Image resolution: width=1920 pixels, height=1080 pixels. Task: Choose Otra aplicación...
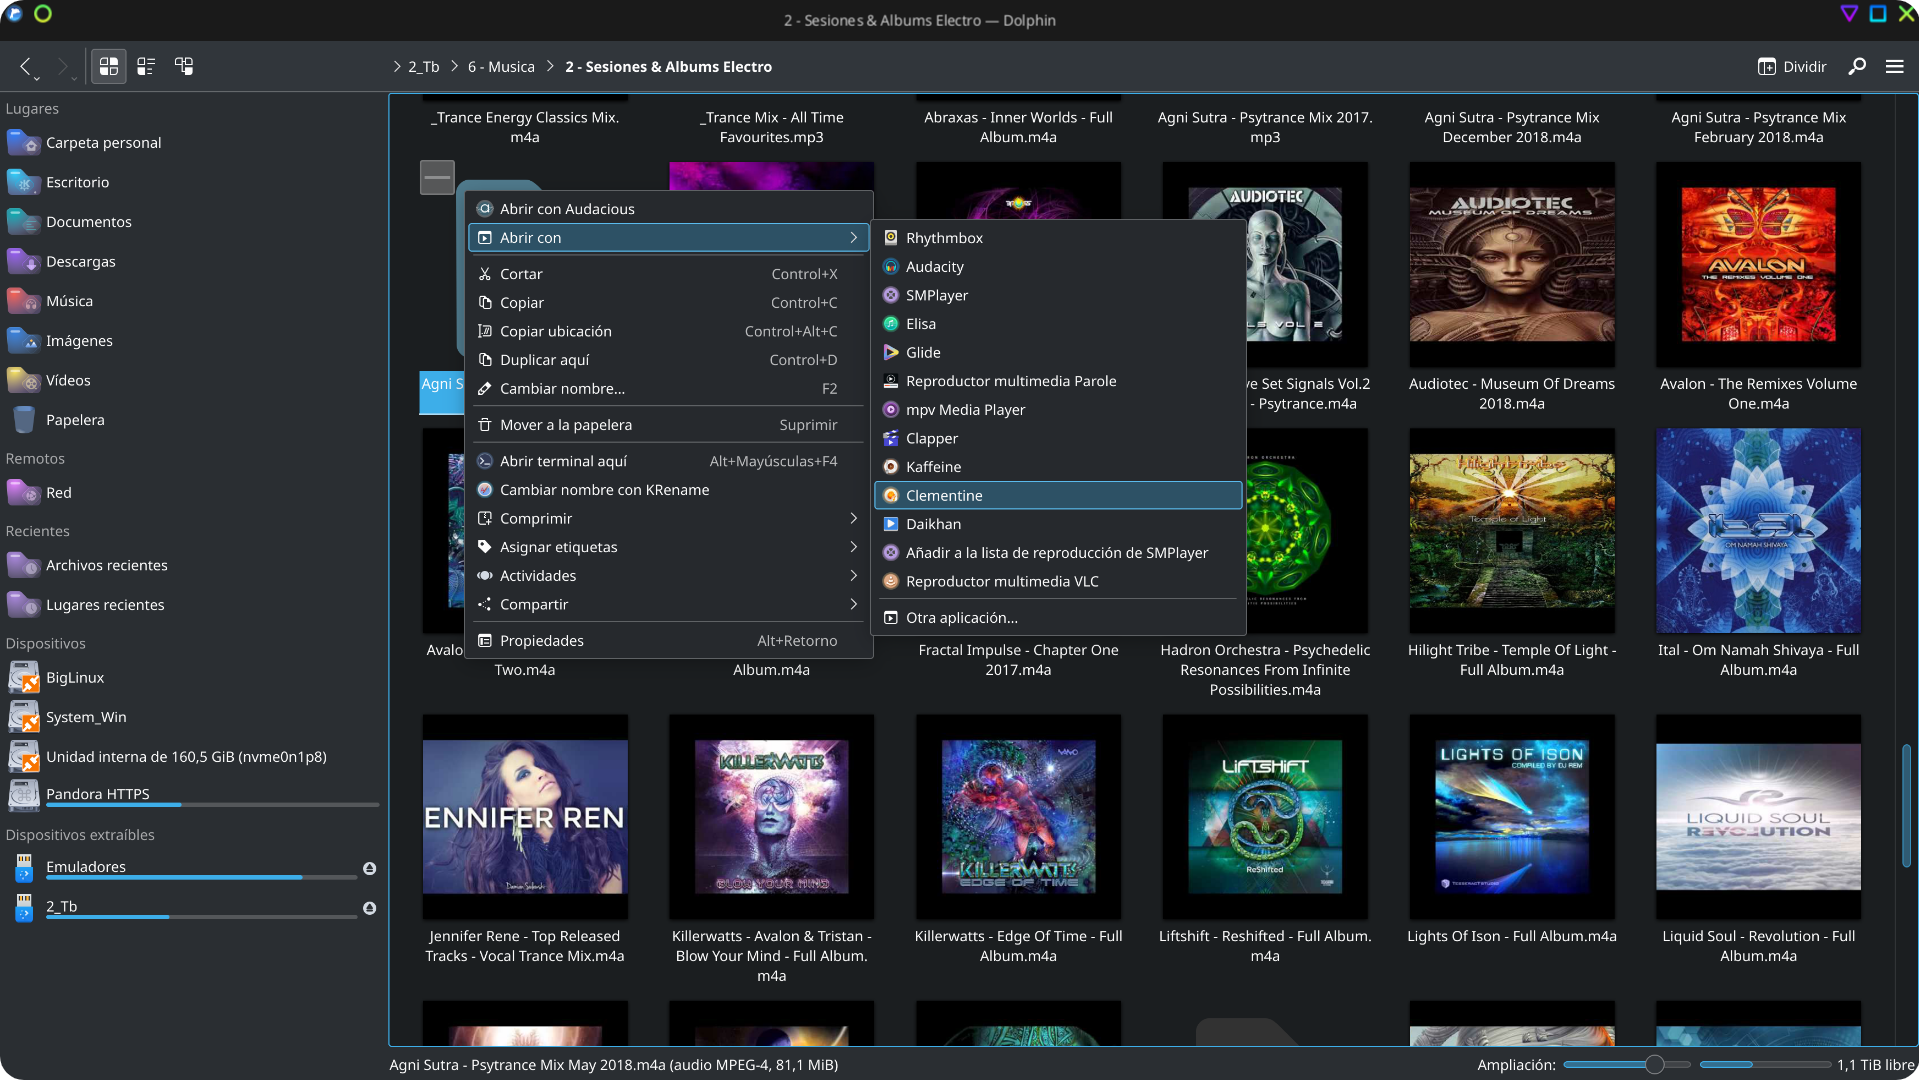(1058, 618)
